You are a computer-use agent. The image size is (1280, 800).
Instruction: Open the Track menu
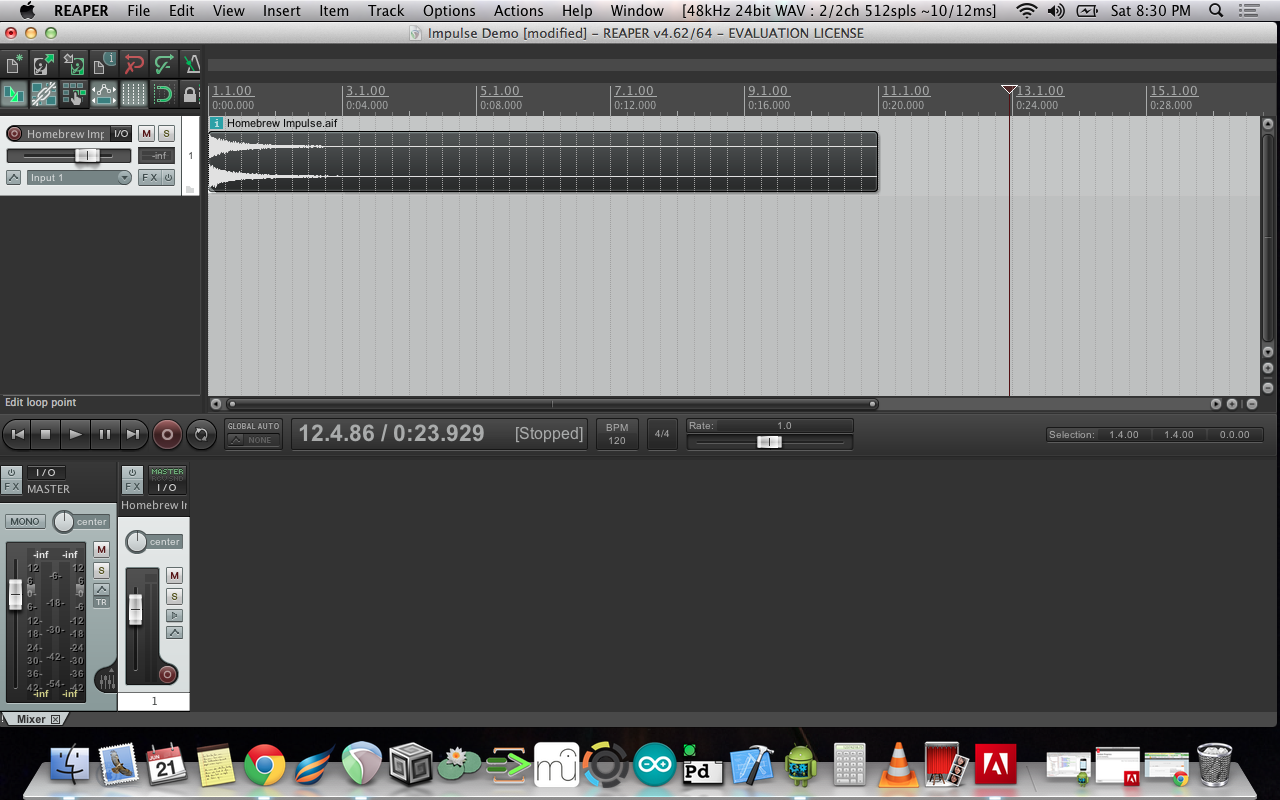coord(386,11)
